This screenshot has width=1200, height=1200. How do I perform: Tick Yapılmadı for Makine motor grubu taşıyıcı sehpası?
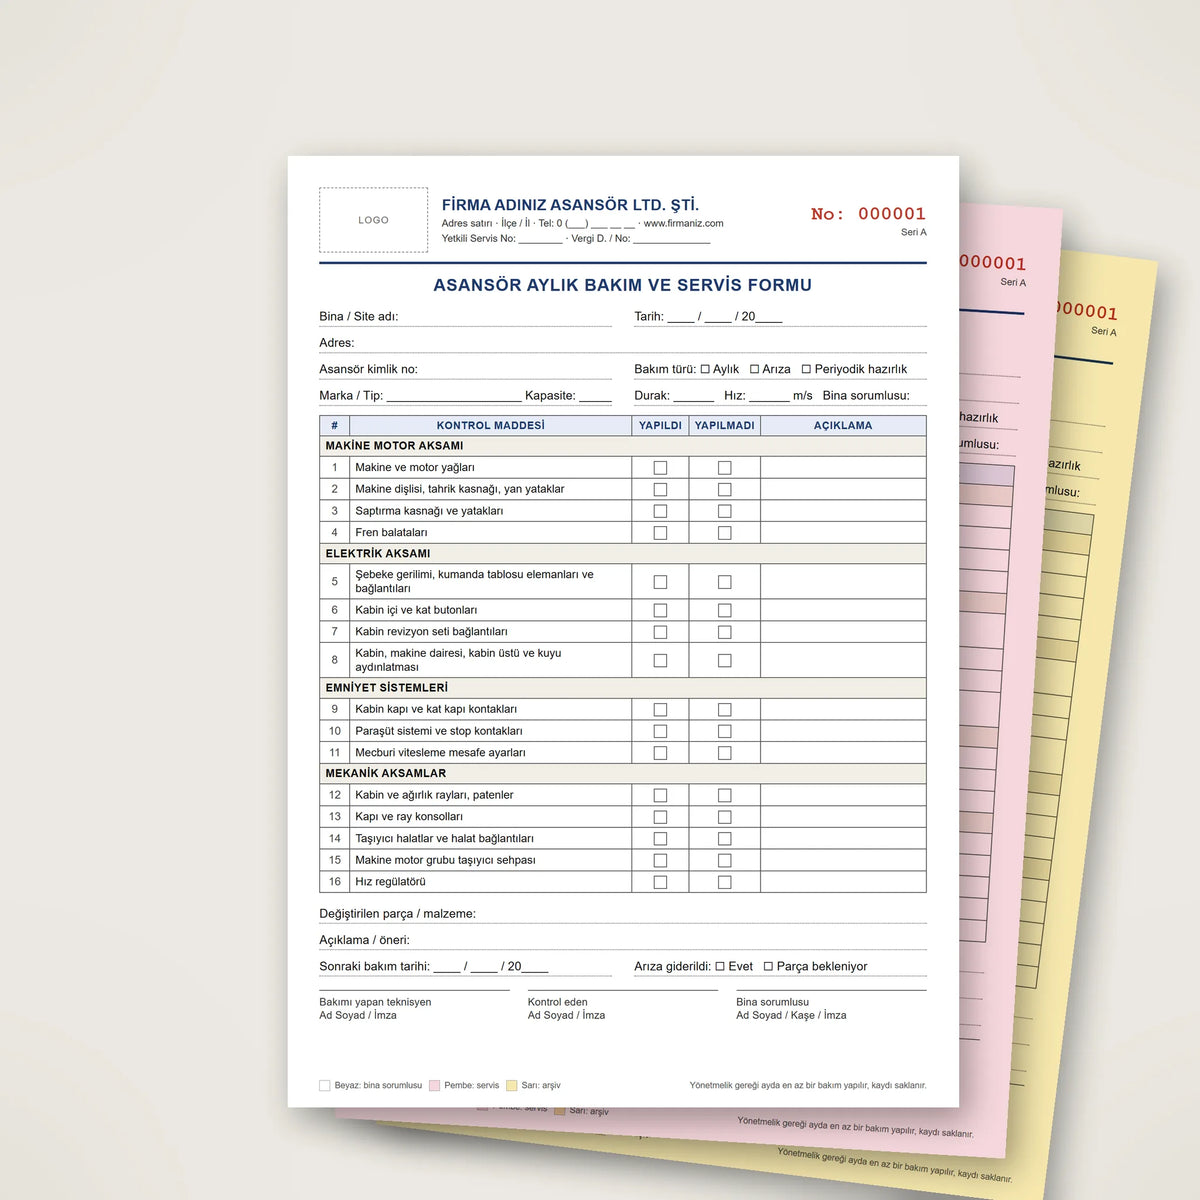tap(724, 860)
